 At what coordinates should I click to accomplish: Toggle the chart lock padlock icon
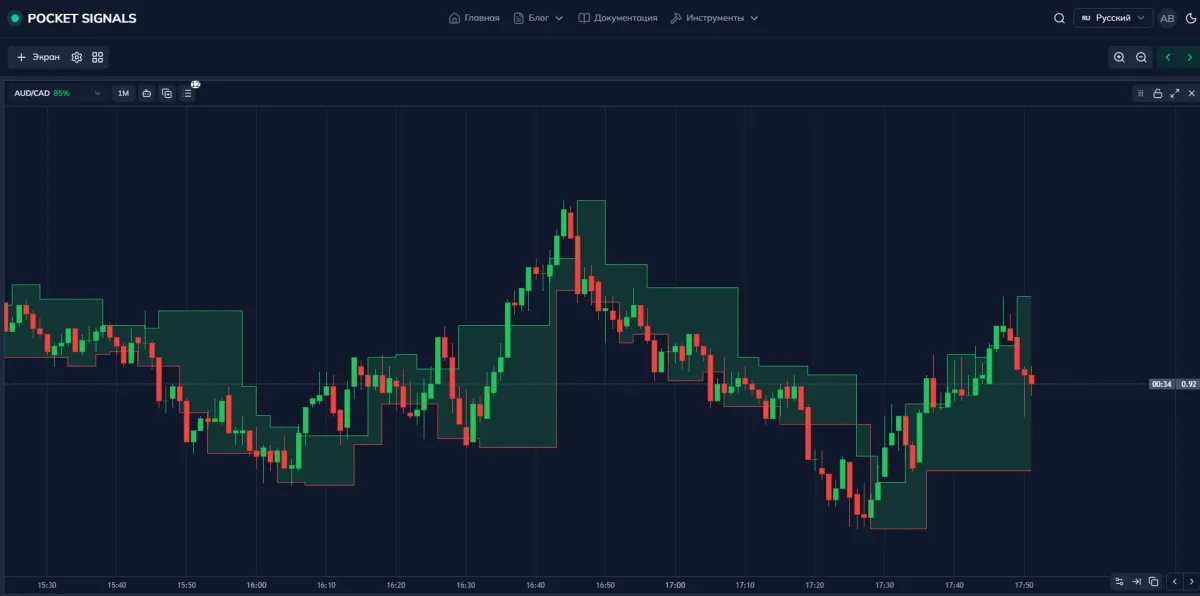1156,93
